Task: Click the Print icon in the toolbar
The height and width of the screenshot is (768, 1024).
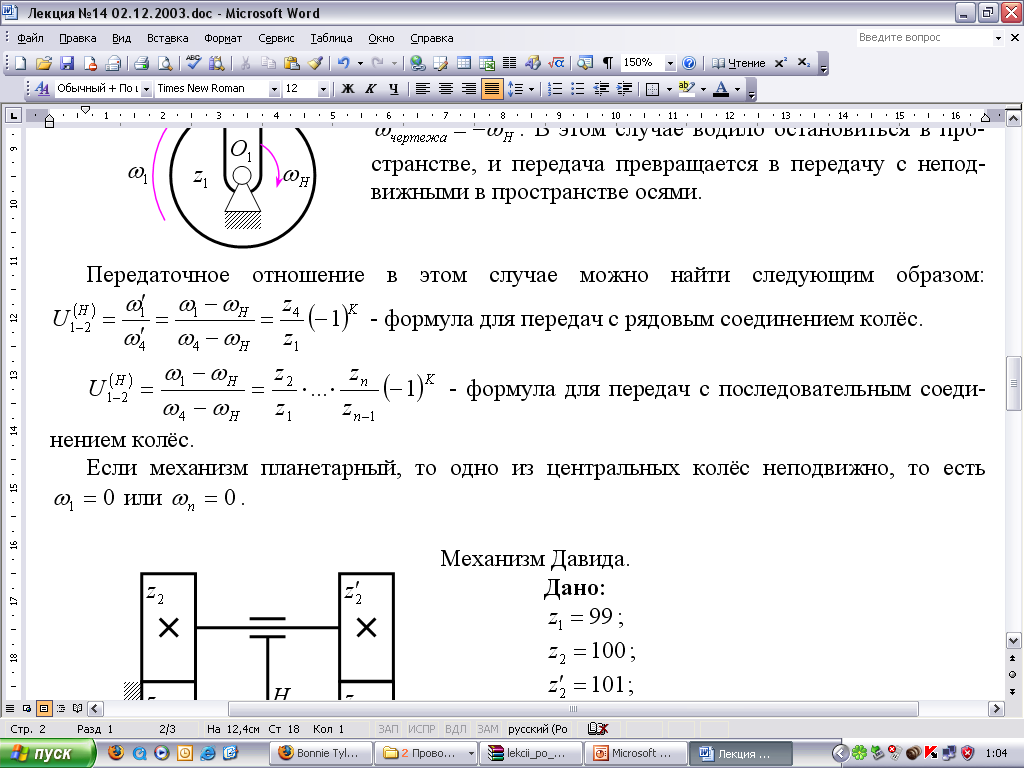Action: 141,63
